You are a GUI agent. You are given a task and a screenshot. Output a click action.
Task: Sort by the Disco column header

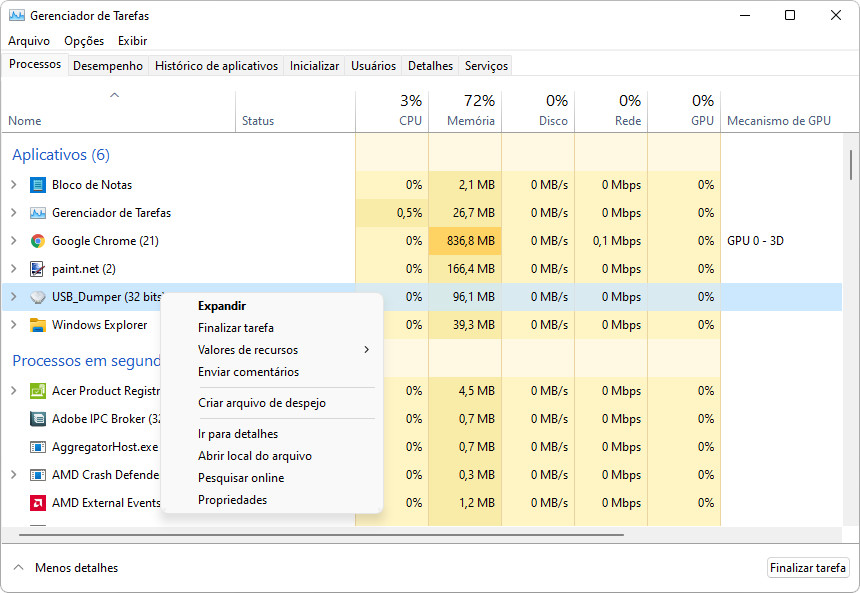click(538, 112)
